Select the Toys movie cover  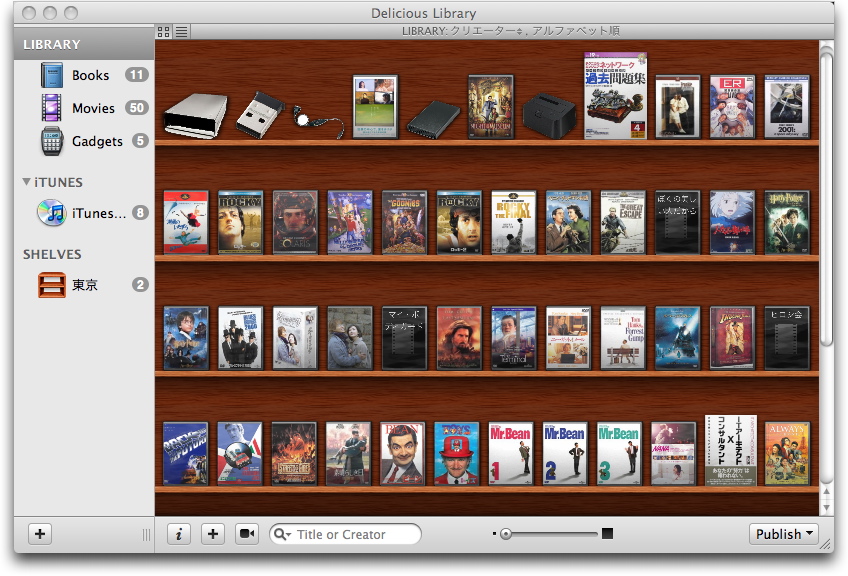point(457,454)
